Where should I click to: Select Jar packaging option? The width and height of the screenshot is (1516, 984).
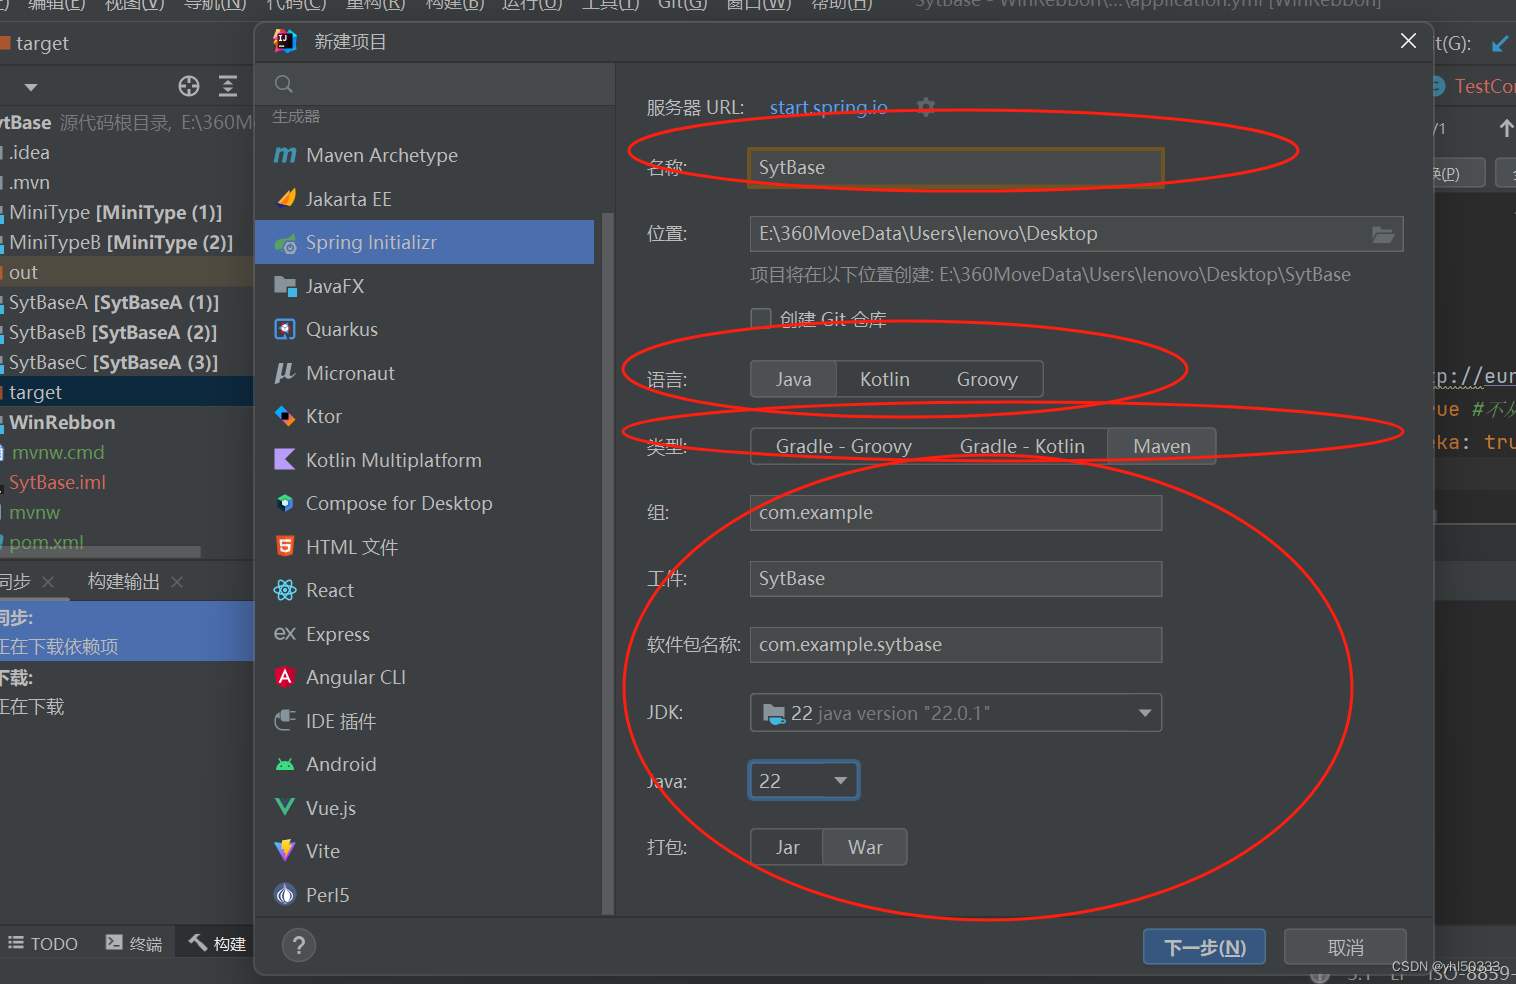coord(787,847)
